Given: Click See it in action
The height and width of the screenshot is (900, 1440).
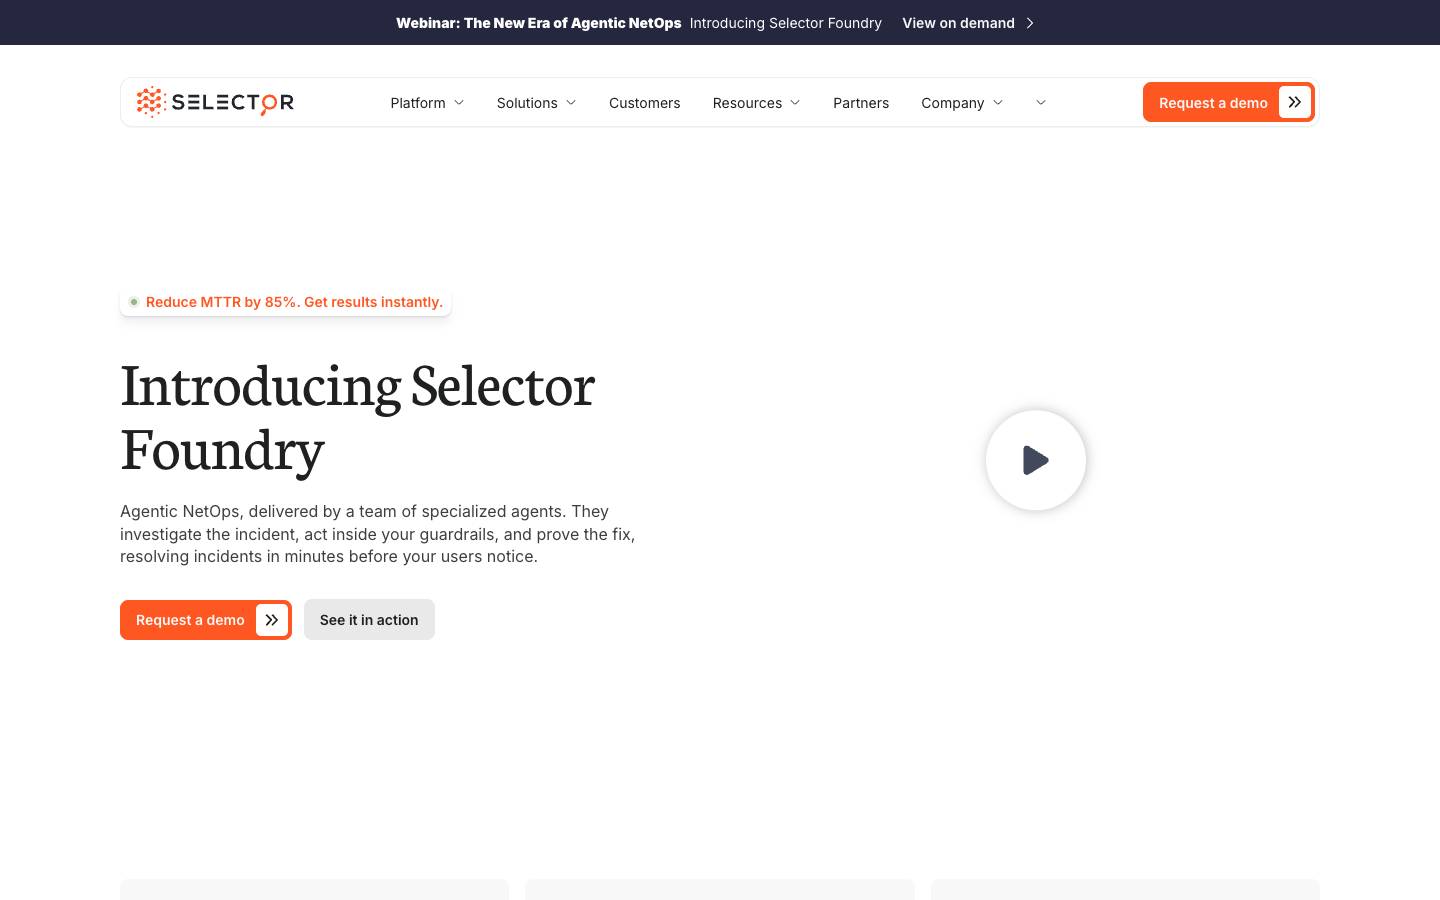Looking at the screenshot, I should [369, 620].
